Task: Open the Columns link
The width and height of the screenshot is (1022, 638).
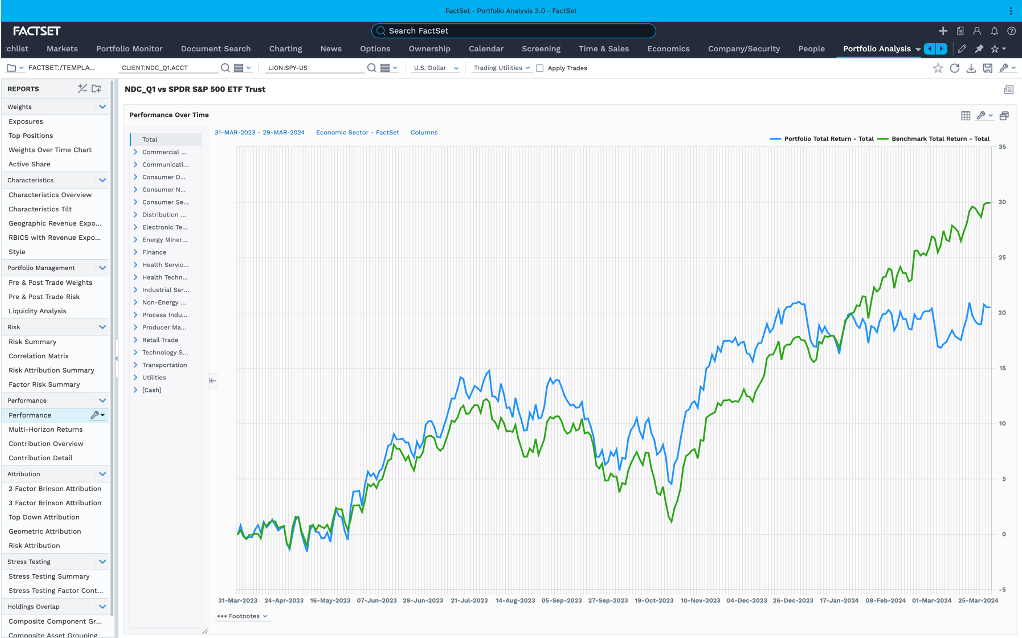Action: pos(424,132)
